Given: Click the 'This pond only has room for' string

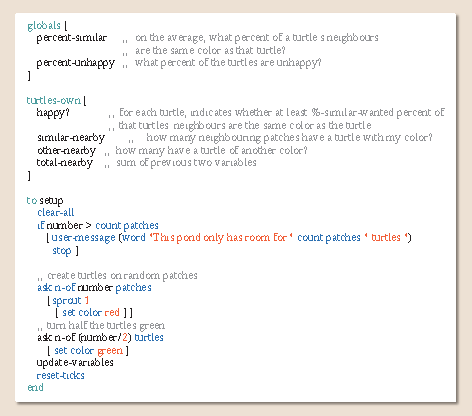Looking at the screenshot, I should [x=221, y=237].
